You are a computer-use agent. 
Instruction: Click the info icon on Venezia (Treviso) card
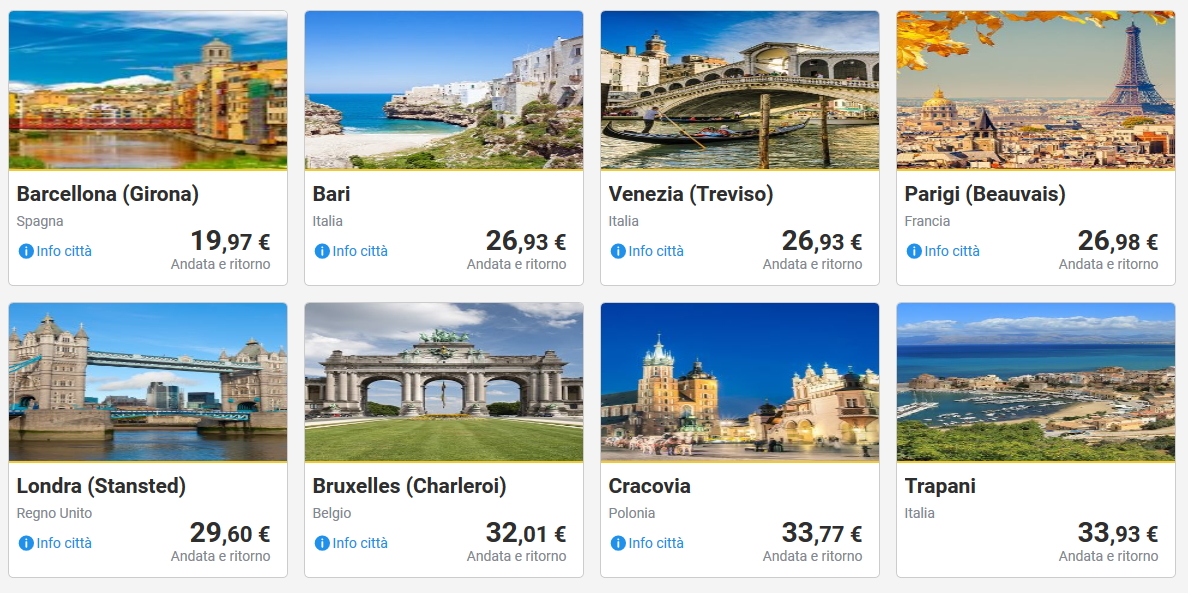[x=618, y=251]
